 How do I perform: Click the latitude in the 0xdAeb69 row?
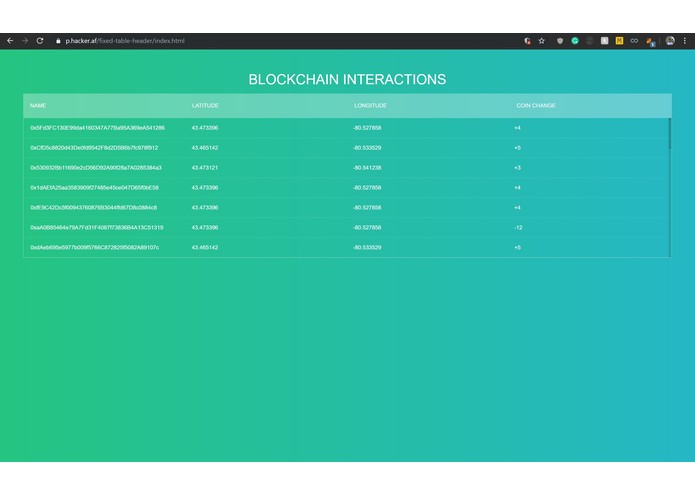pyautogui.click(x=205, y=247)
